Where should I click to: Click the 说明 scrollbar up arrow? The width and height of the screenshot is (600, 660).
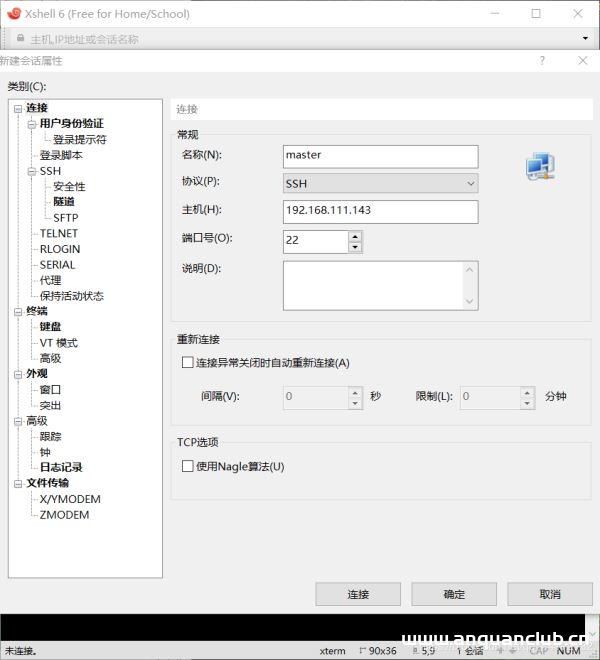470,269
